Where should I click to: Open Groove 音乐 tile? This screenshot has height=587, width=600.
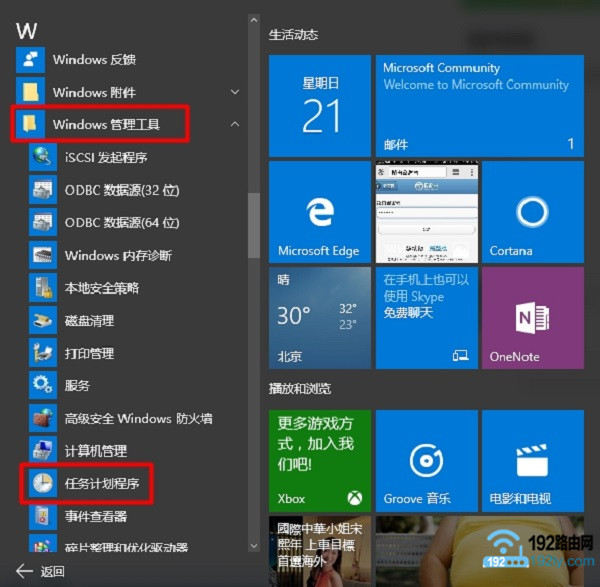427,461
